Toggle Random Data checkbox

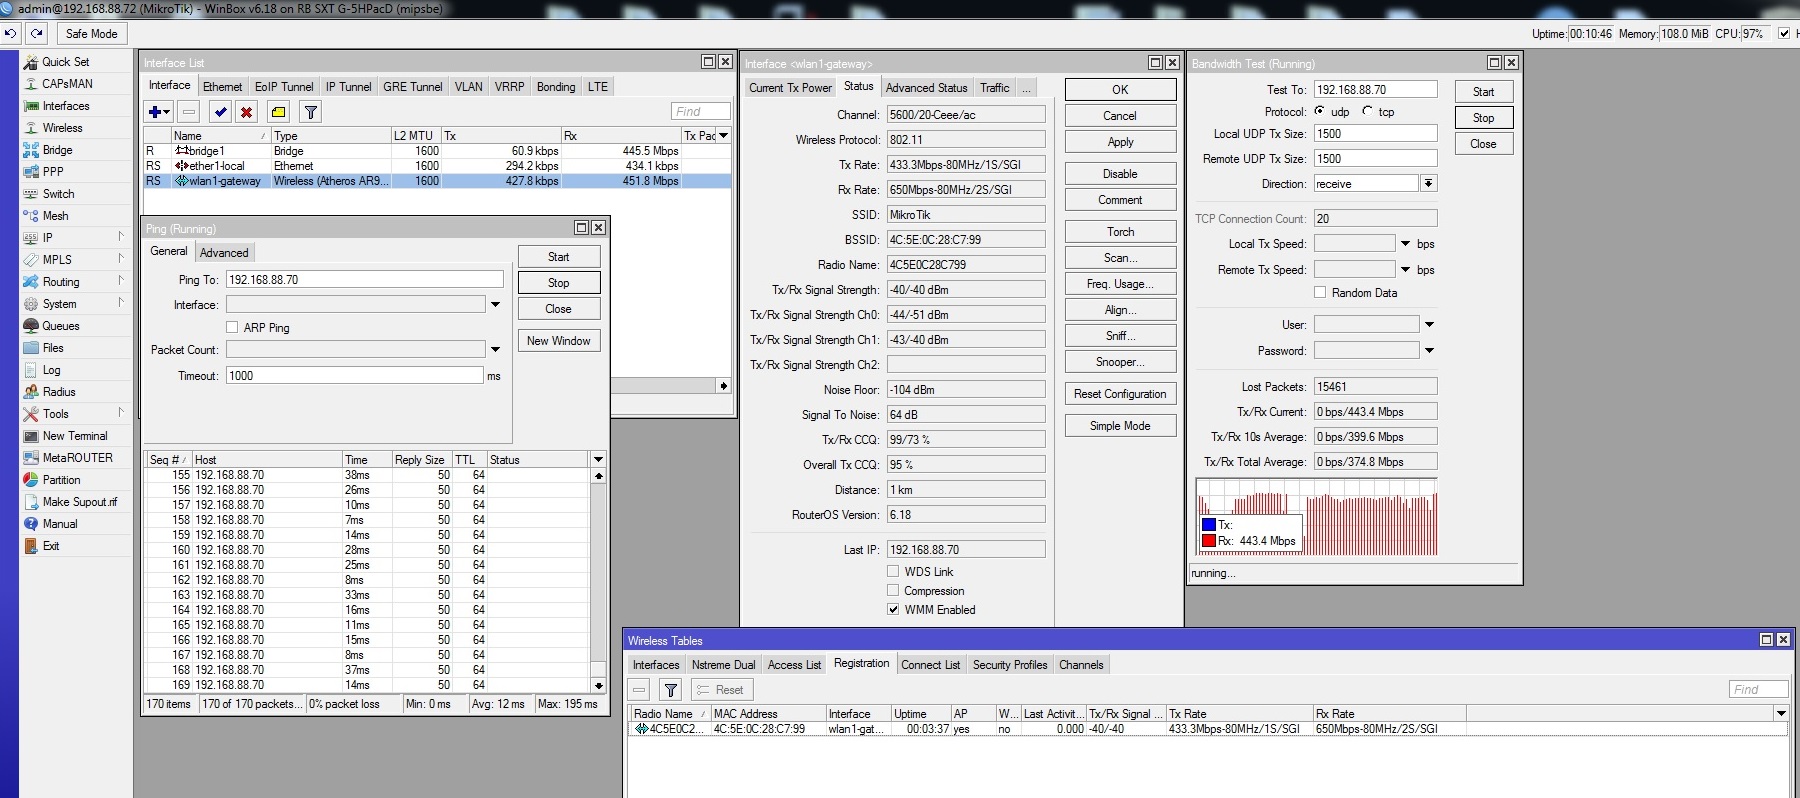[x=1320, y=293]
